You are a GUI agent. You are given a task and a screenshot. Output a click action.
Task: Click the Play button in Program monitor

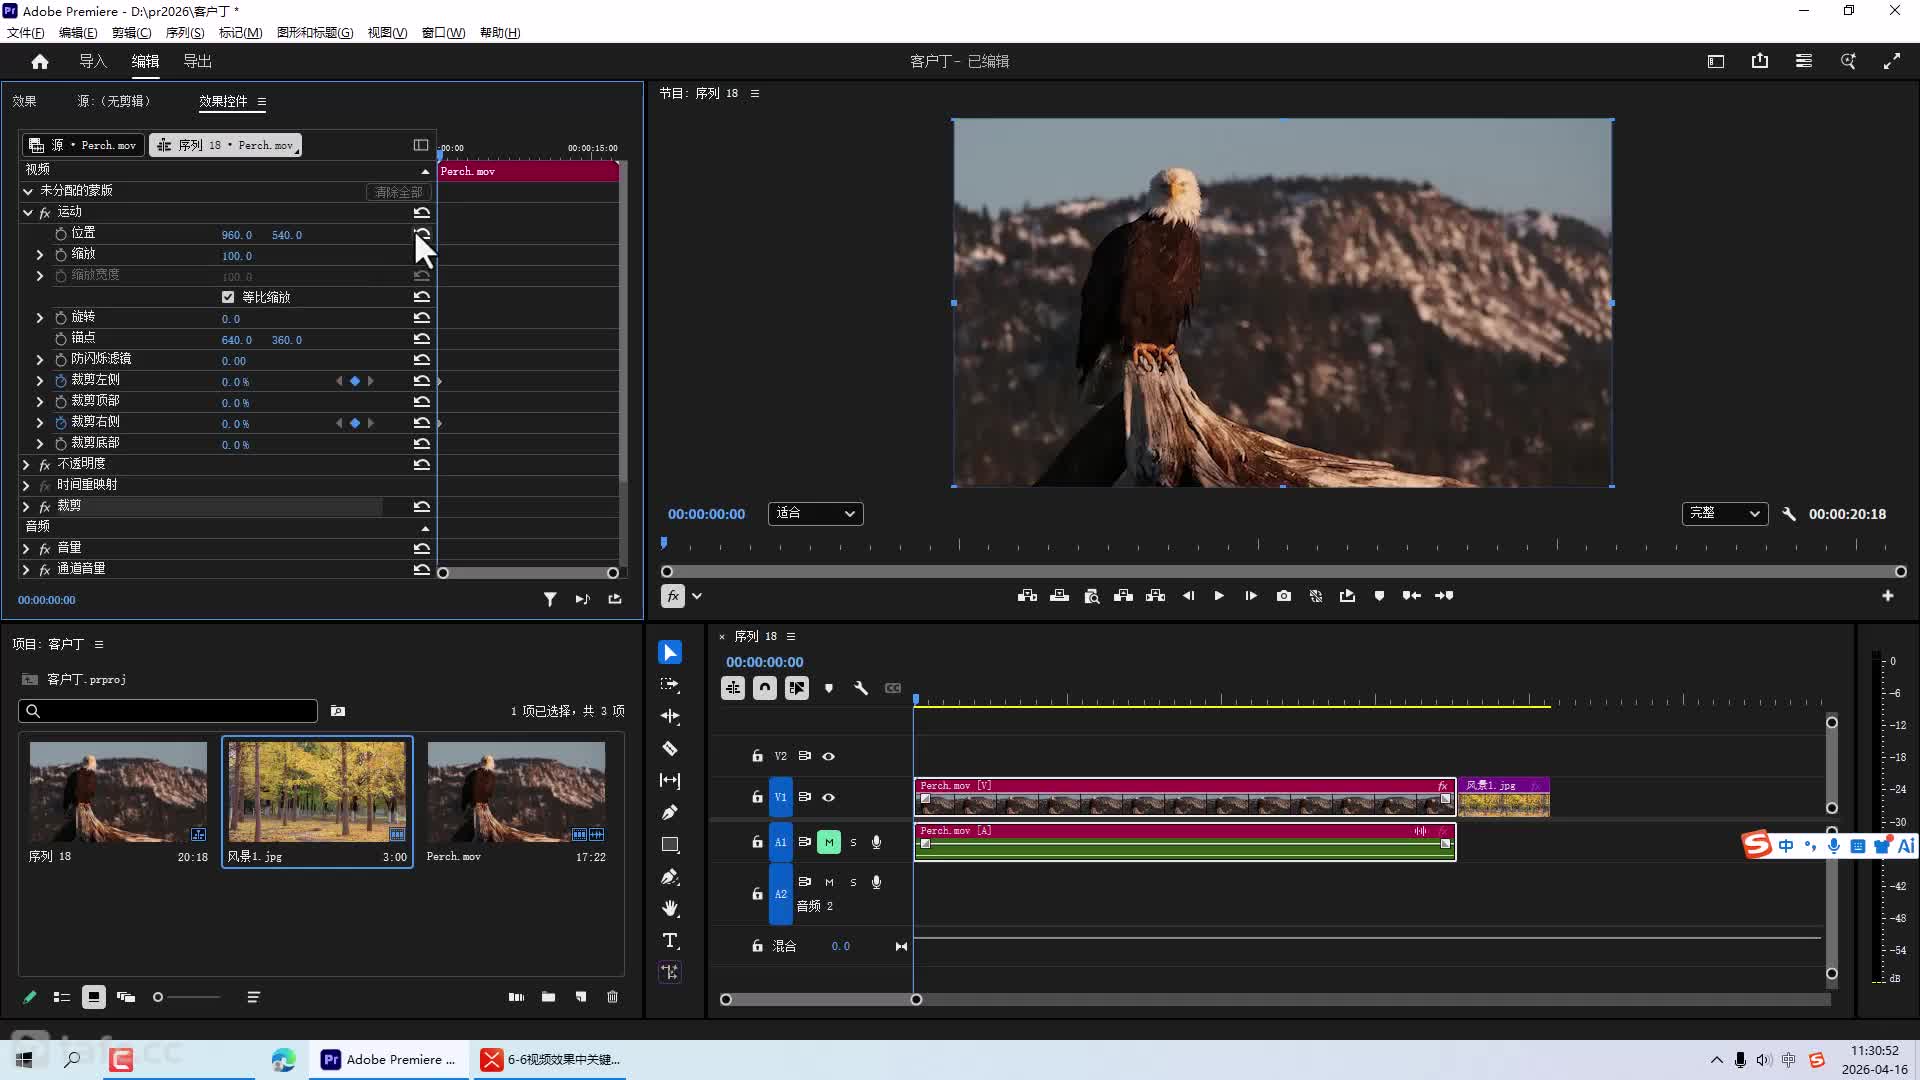click(1219, 596)
